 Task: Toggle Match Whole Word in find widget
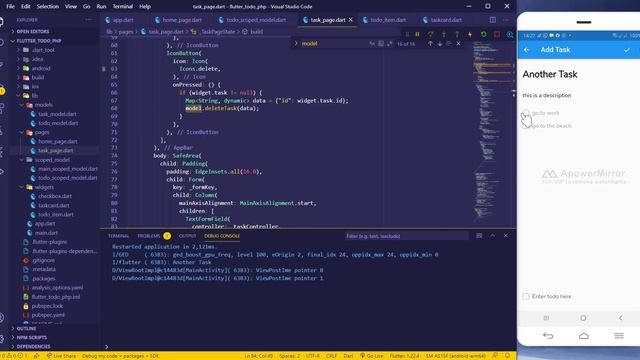pos(380,44)
